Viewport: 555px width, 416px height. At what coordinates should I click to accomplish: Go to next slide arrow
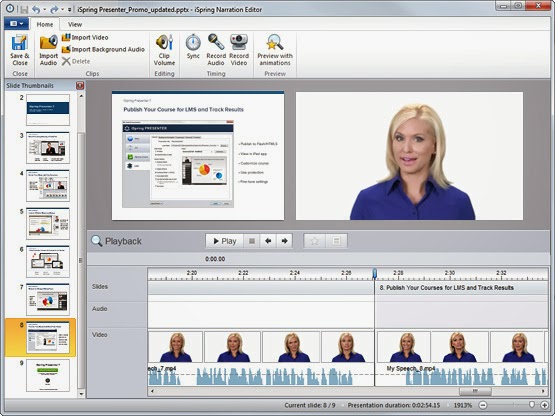[284, 241]
